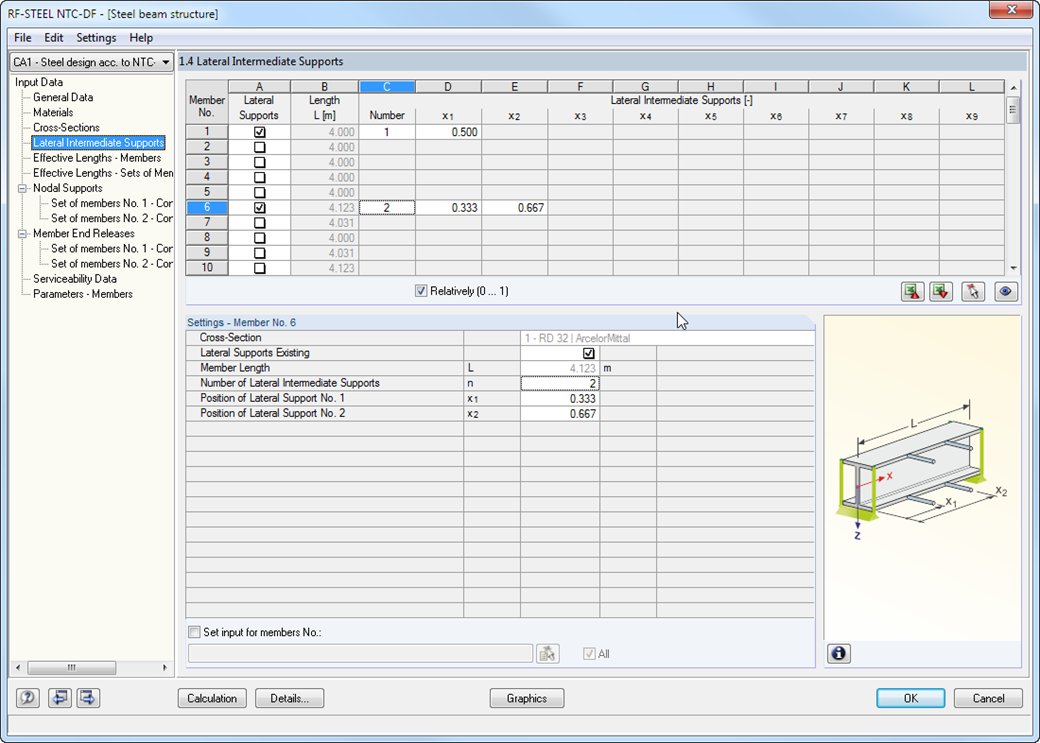The width and height of the screenshot is (1040, 743).
Task: Open the CA1 design case dropdown
Action: [92, 62]
